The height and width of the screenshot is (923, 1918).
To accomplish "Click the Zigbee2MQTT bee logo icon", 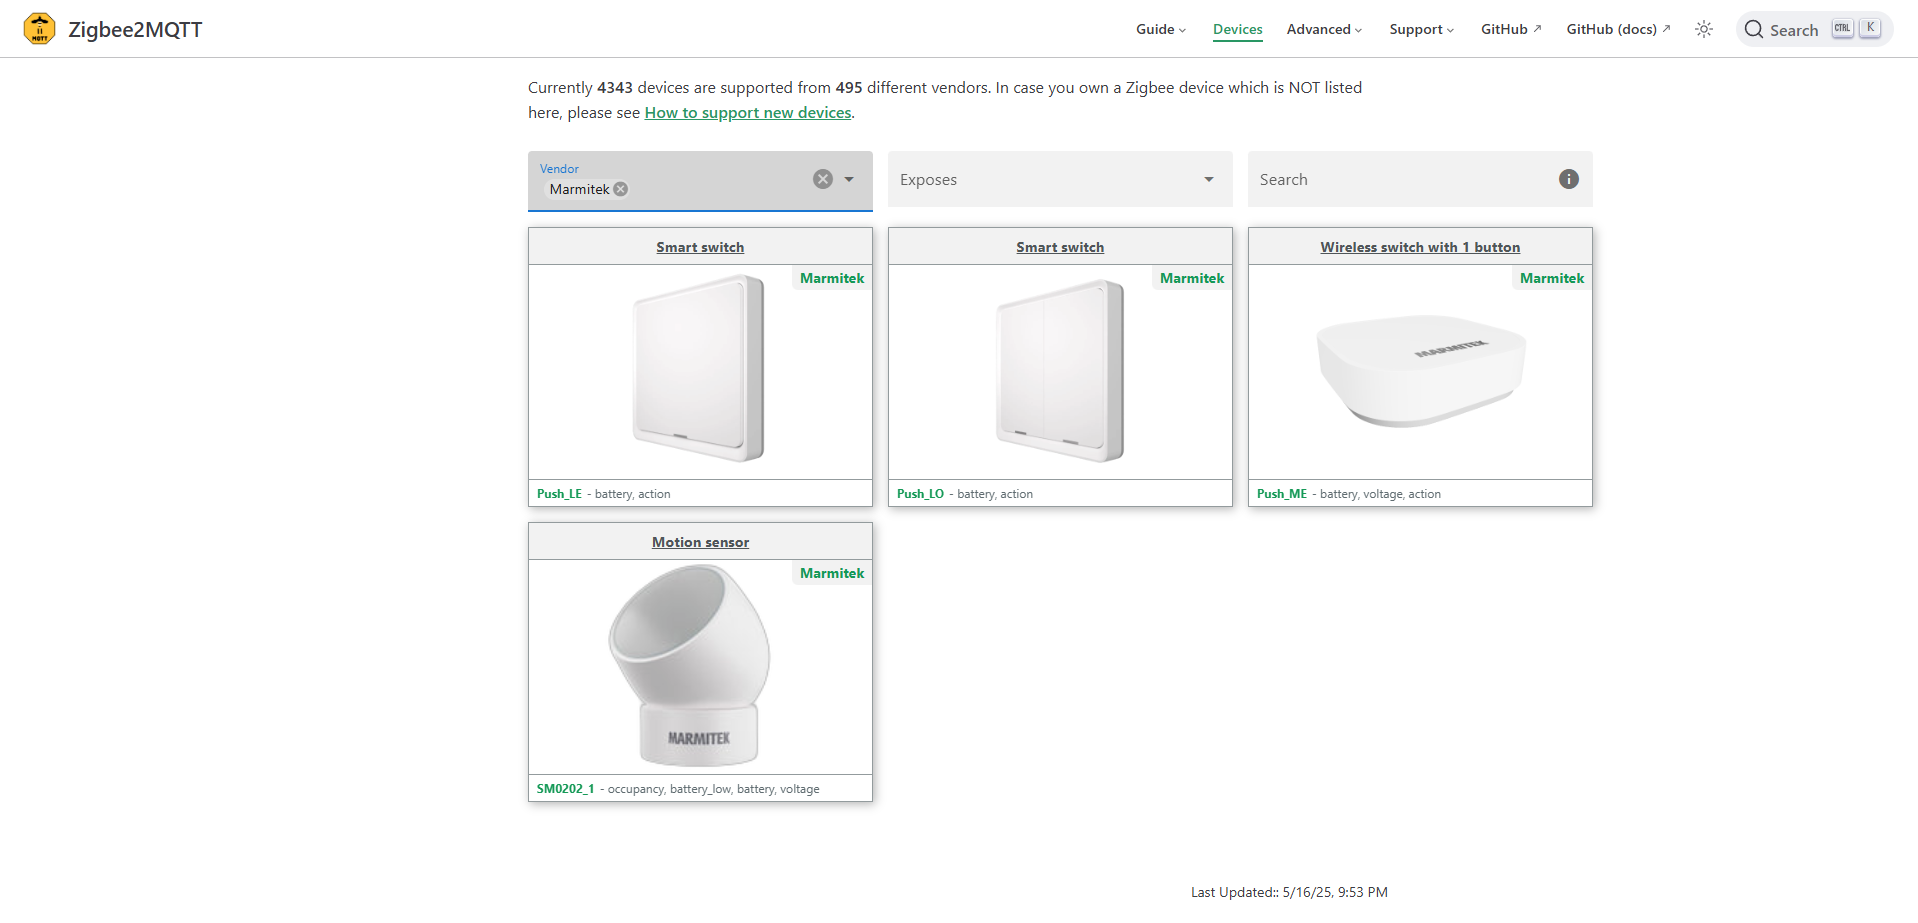I will (x=39, y=29).
